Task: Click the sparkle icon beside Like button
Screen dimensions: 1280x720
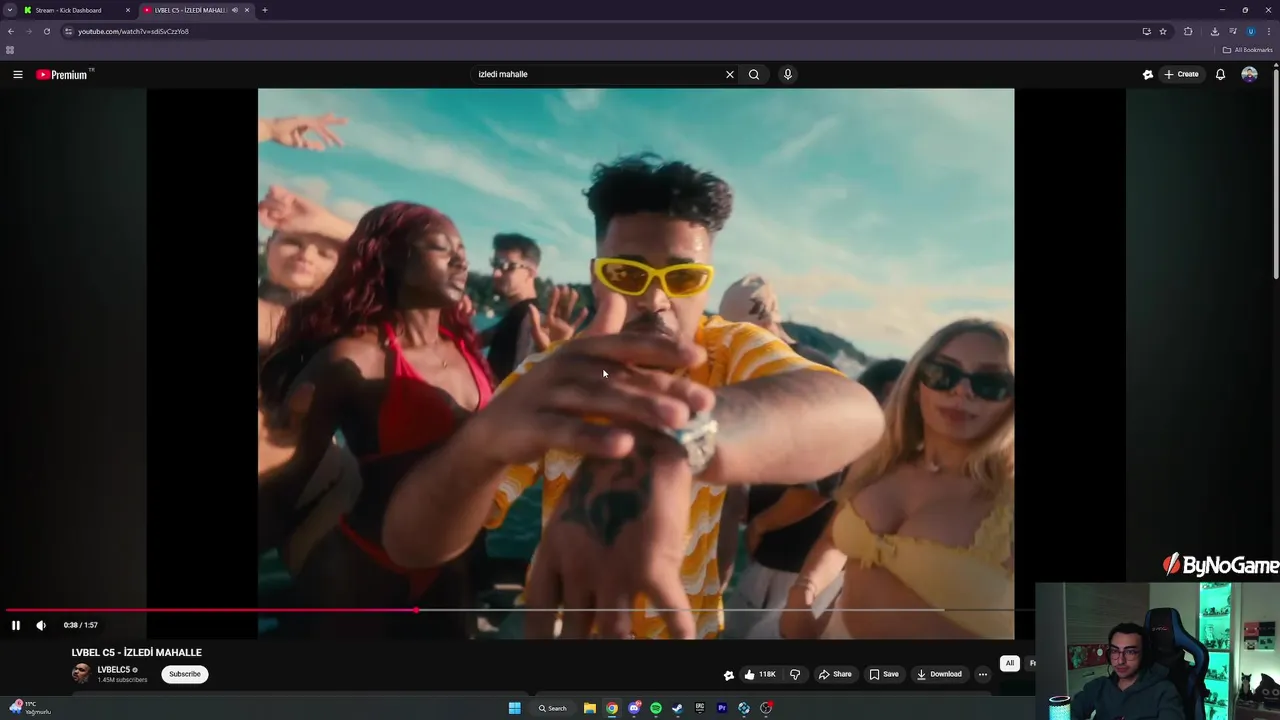Action: (x=729, y=675)
